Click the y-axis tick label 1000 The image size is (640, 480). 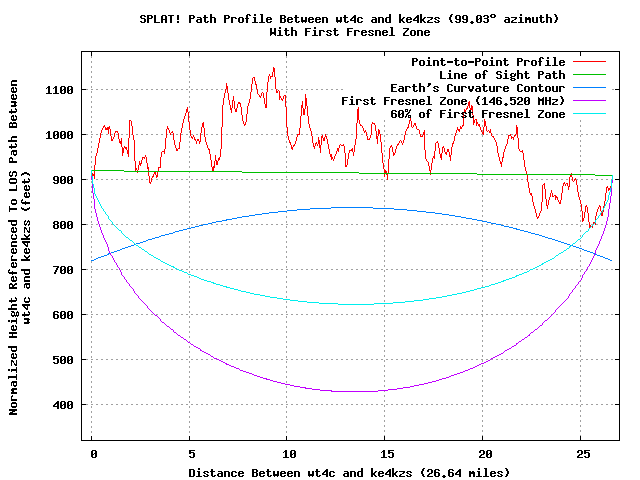point(60,135)
